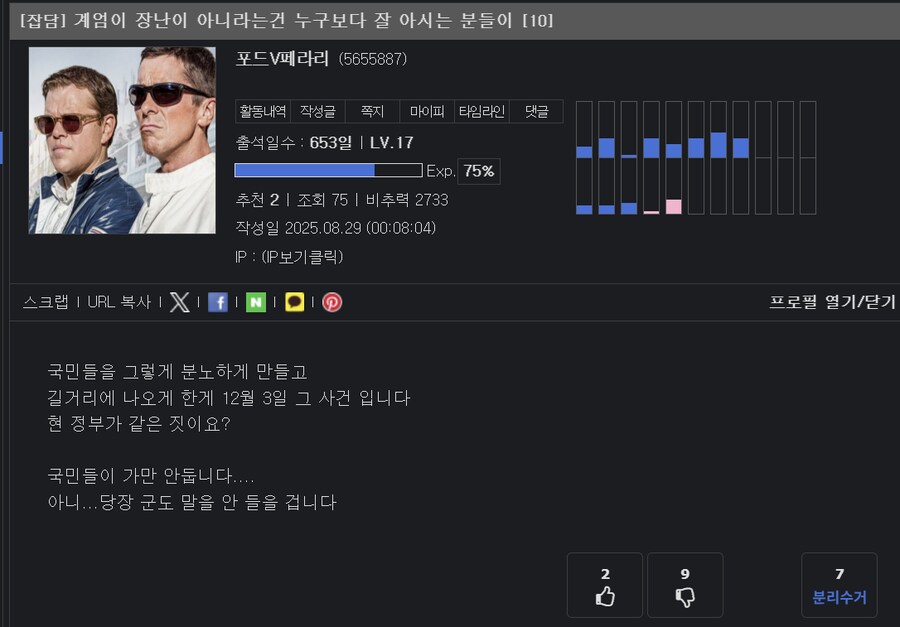Click the 스크랩 link
This screenshot has height=627, width=900.
[x=46, y=302]
